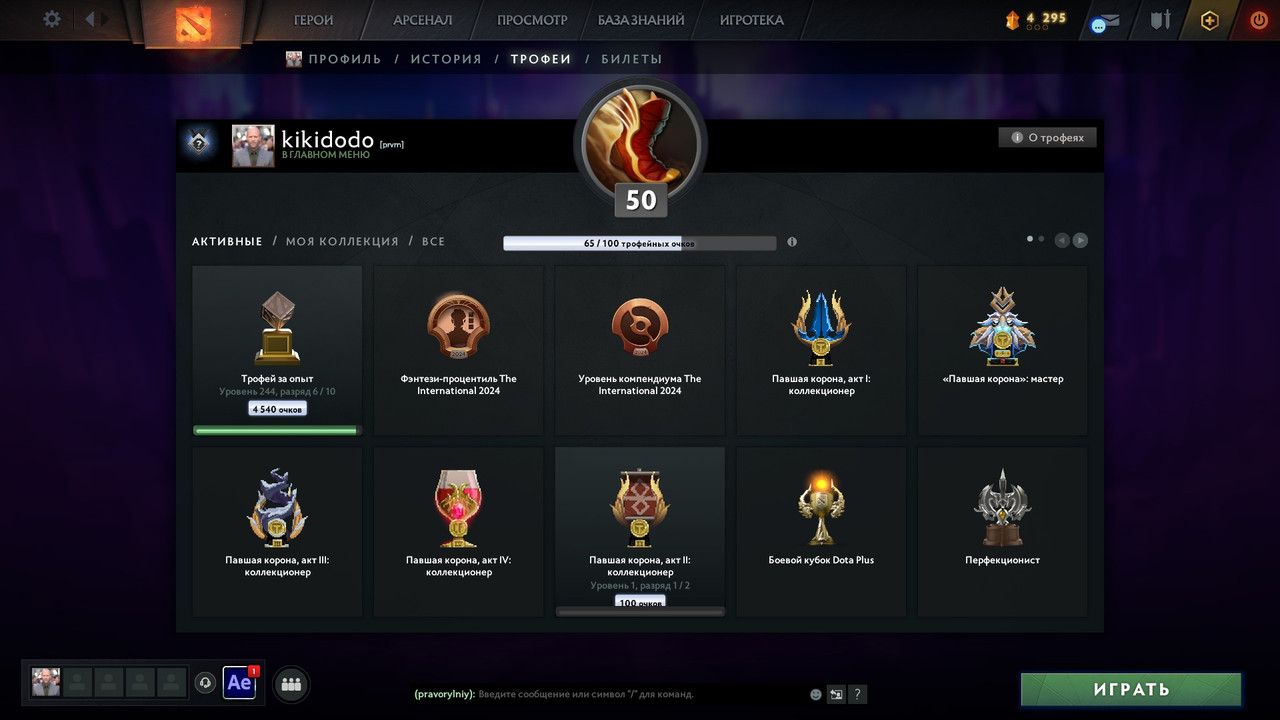Focus the chat message input field
This screenshot has height=720, width=1280.
coord(640,694)
